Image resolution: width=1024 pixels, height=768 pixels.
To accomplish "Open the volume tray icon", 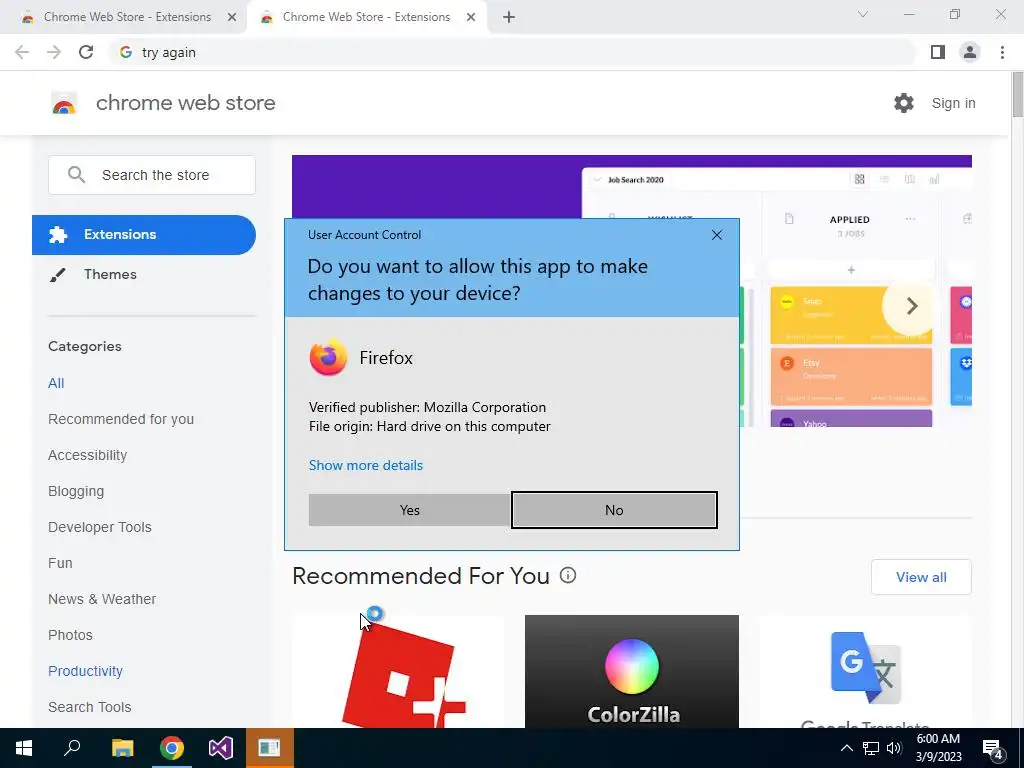I will (894, 748).
